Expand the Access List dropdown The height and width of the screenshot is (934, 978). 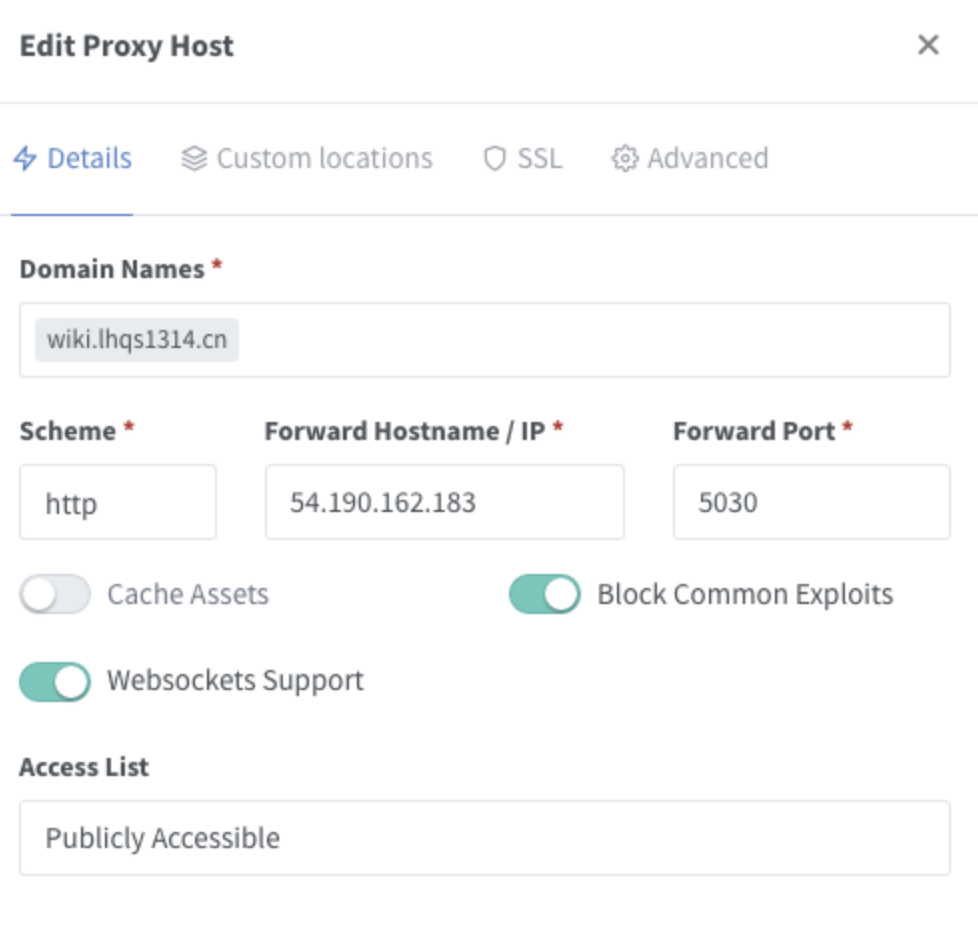pyautogui.click(x=484, y=838)
